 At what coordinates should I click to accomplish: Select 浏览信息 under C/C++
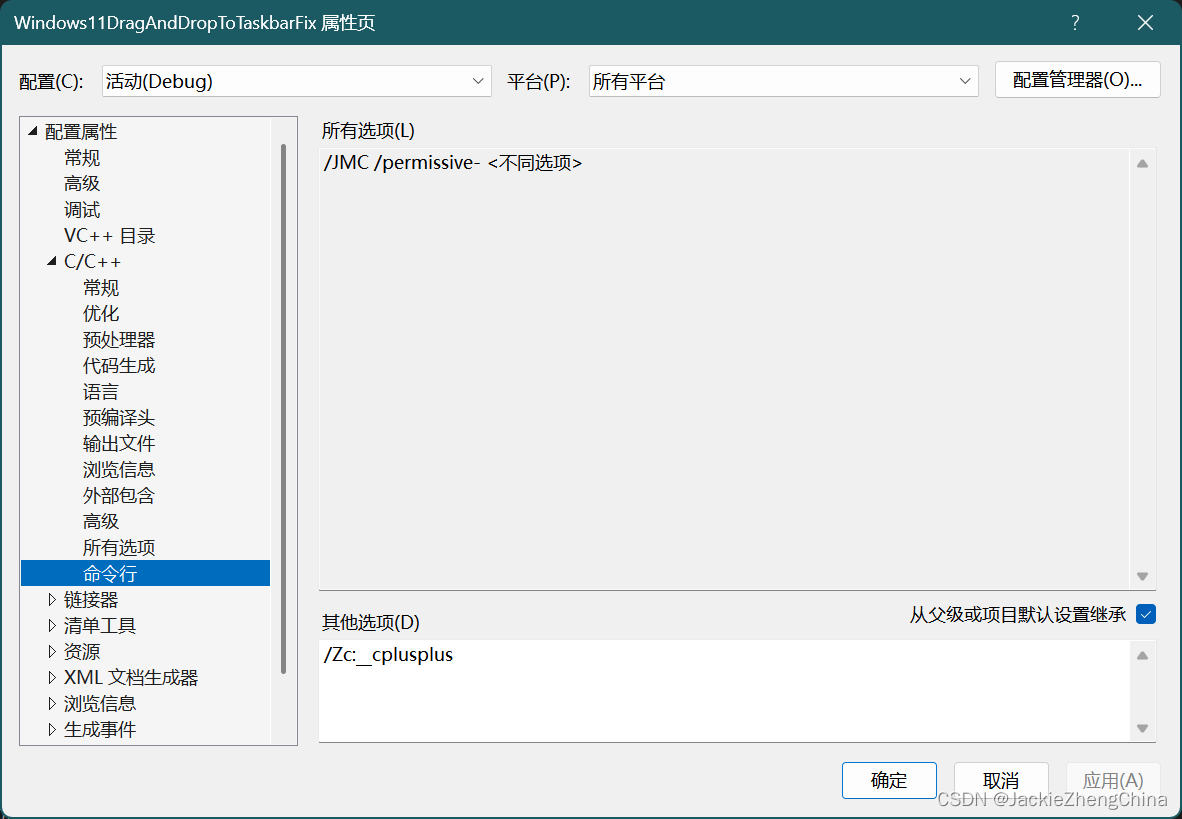[x=119, y=469]
